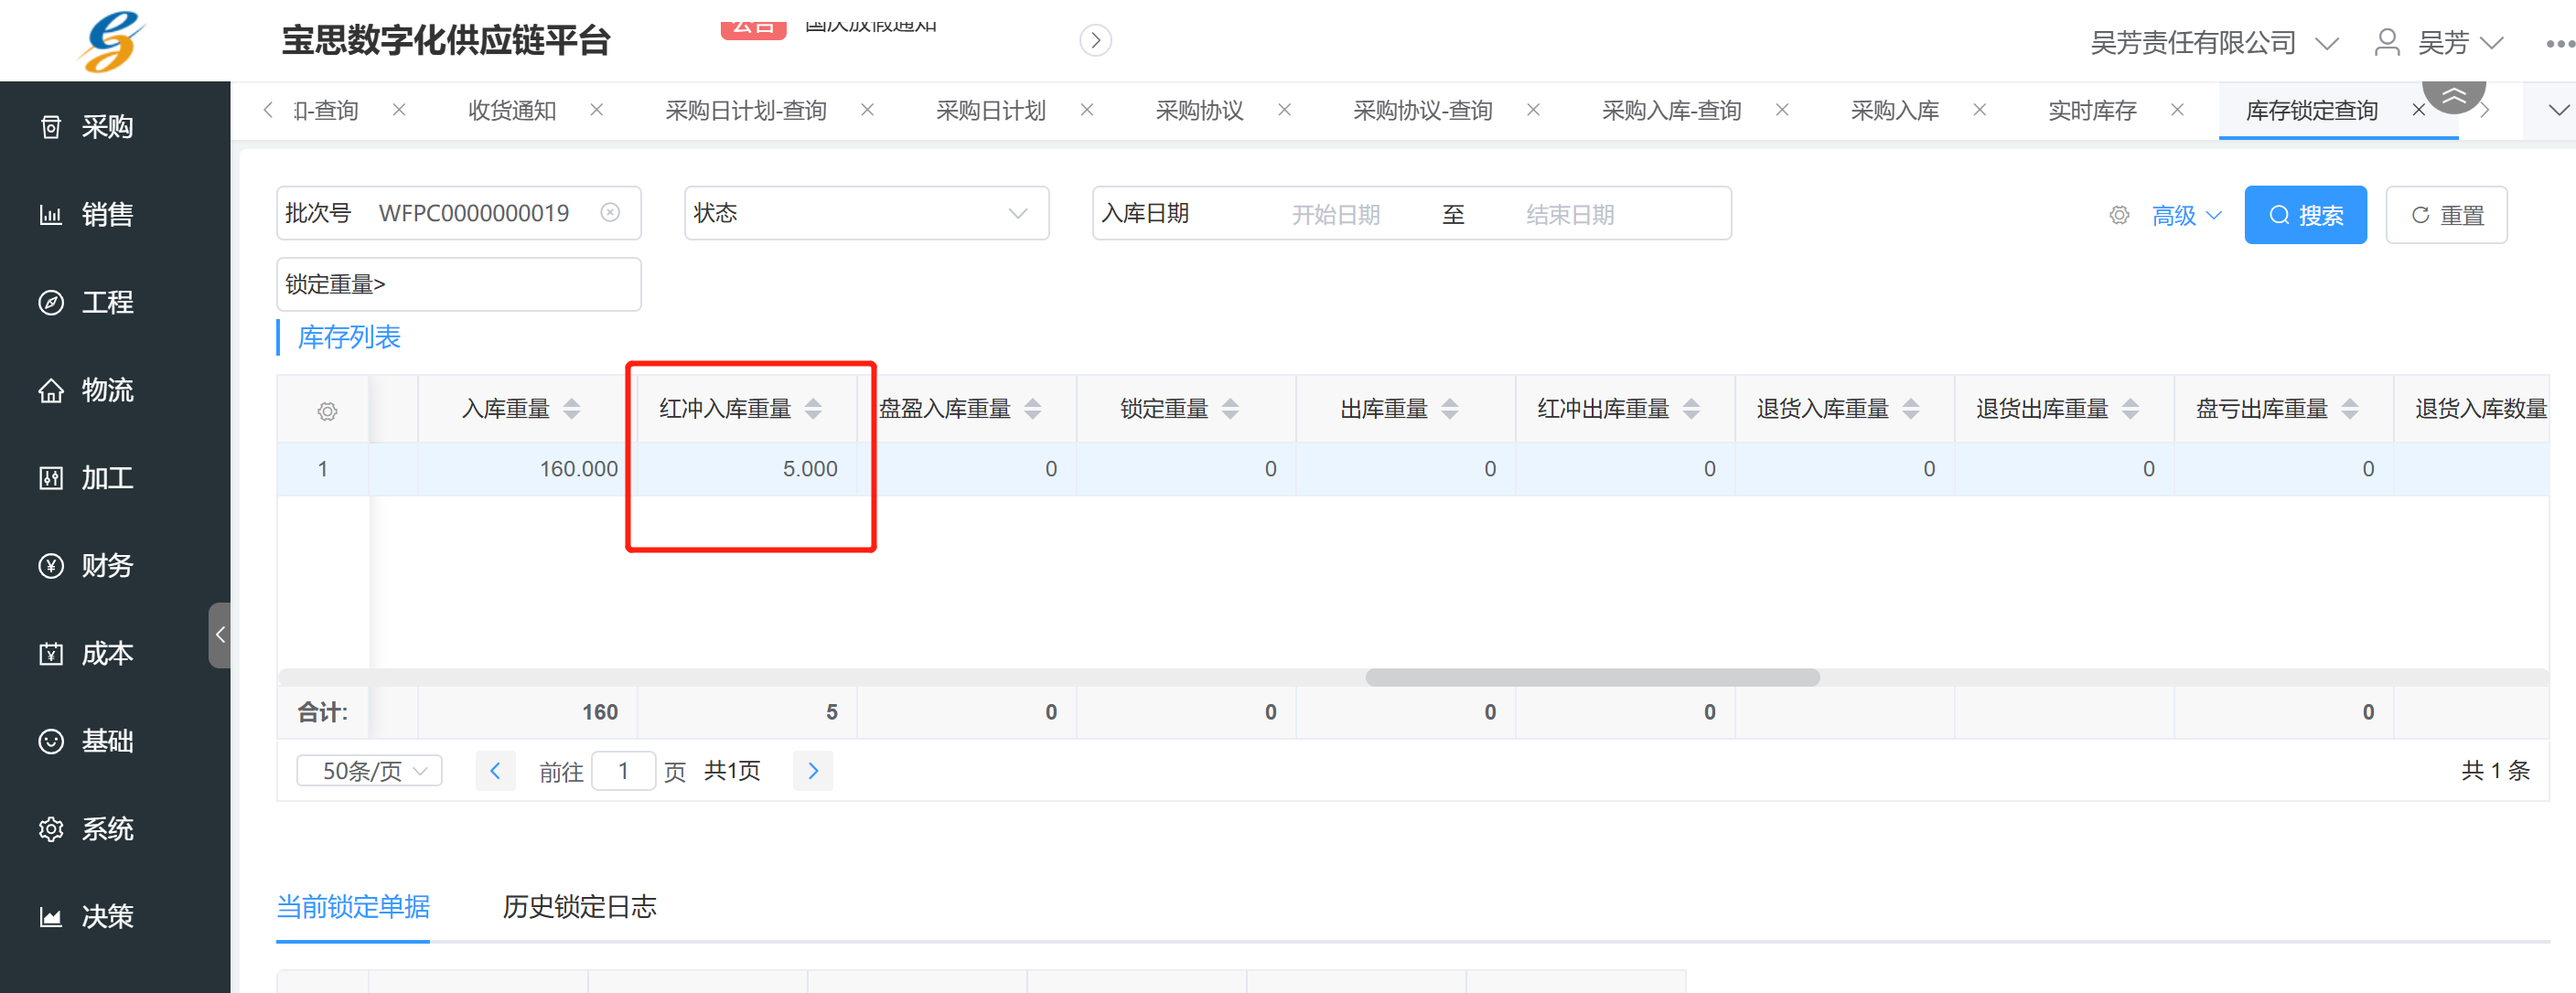
Task: Sort by 红冲入库重量 column
Action: (x=813, y=409)
